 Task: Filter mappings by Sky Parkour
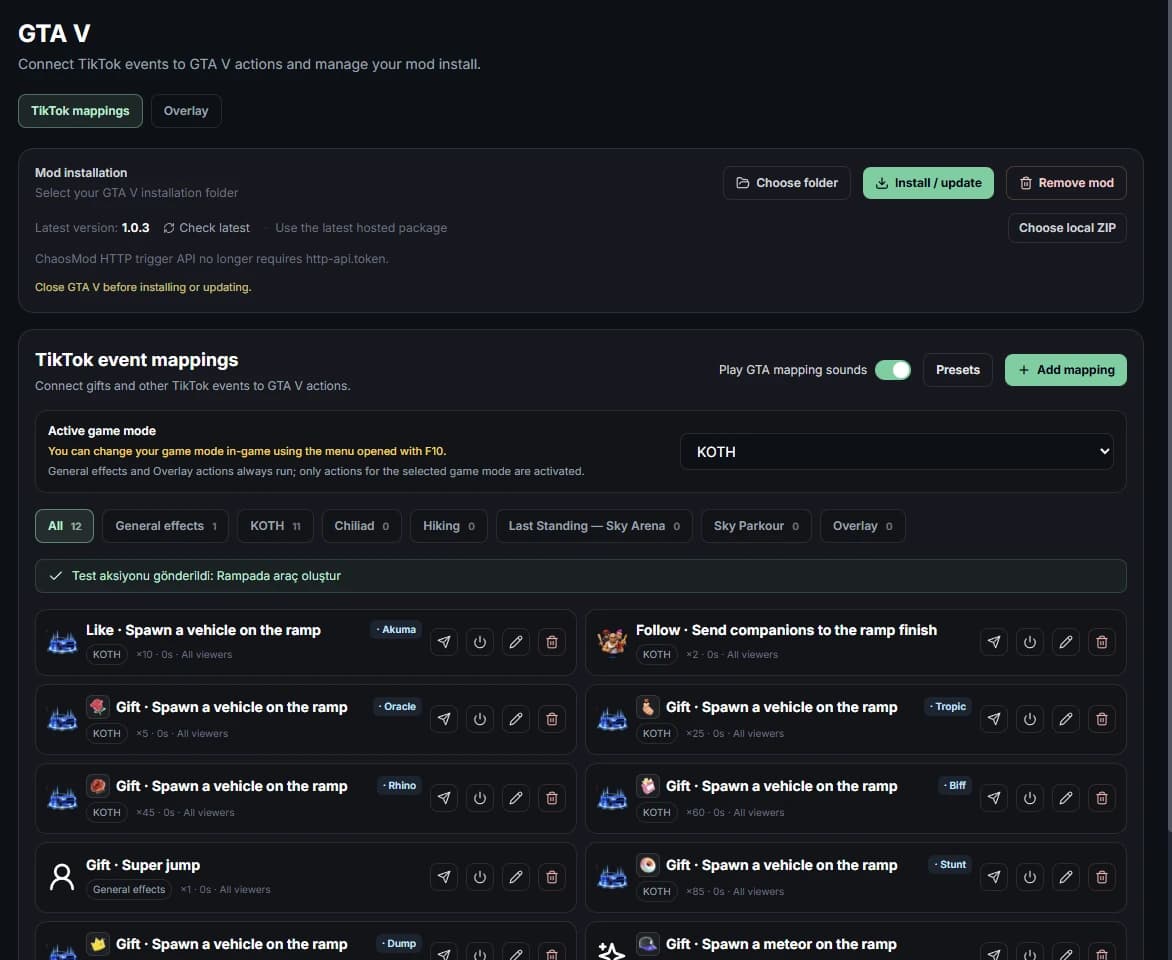(x=756, y=526)
